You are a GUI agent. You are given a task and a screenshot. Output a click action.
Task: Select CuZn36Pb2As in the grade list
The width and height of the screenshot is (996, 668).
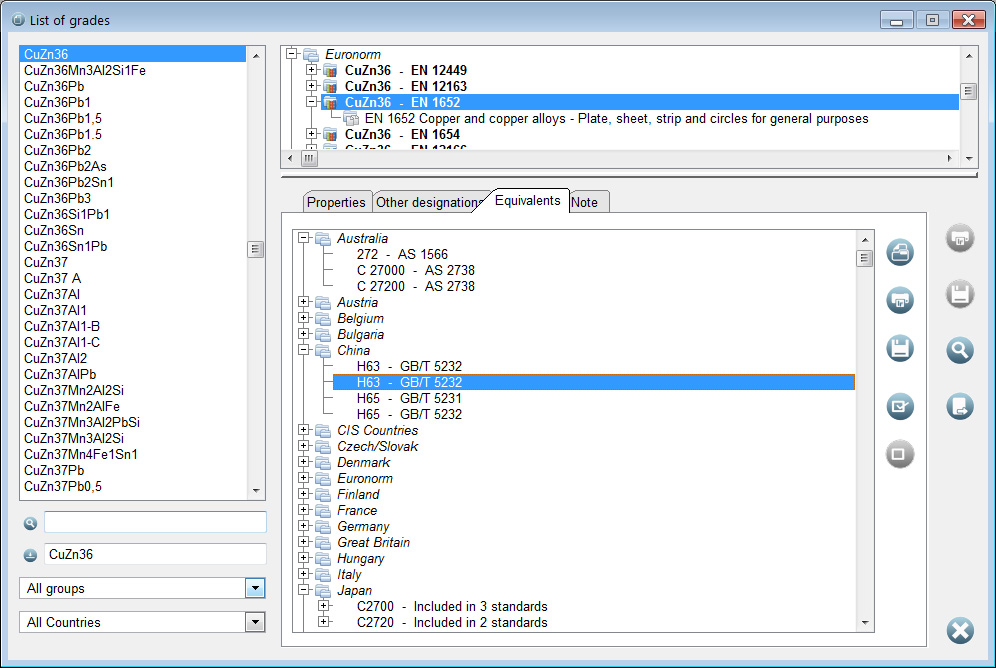click(x=133, y=166)
